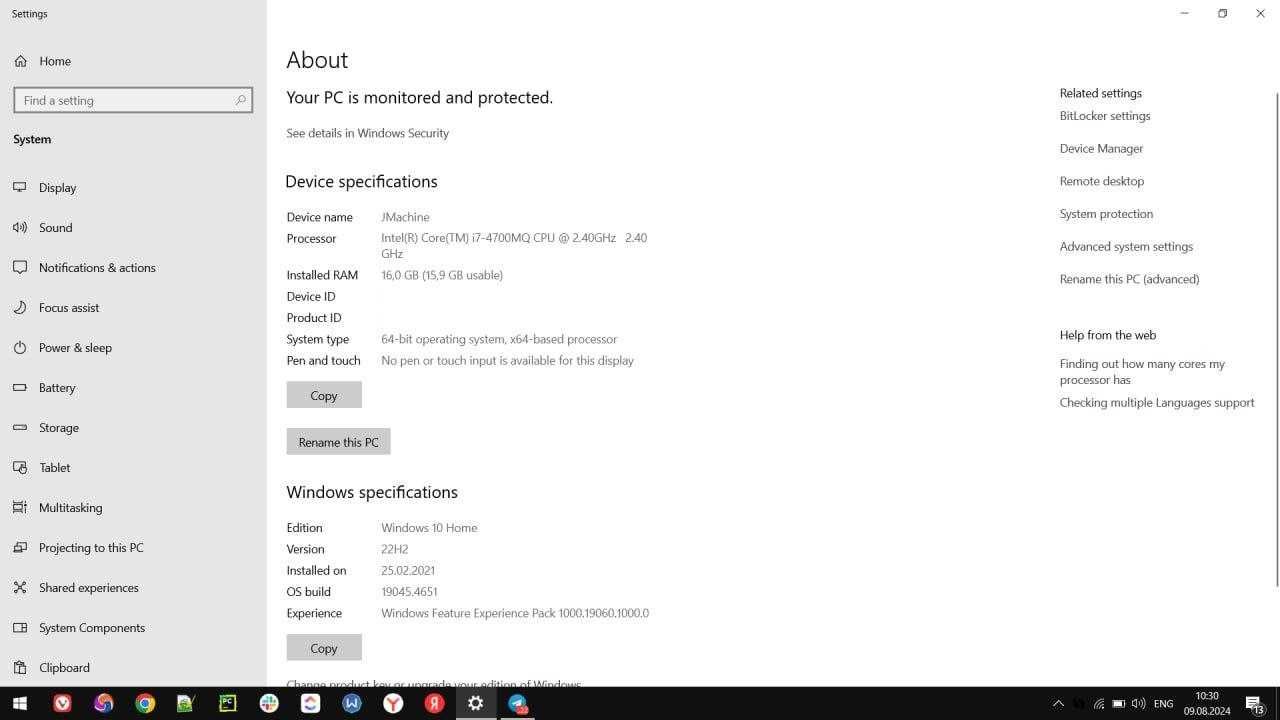
Task: Click battery tray icon
Action: [1119, 704]
